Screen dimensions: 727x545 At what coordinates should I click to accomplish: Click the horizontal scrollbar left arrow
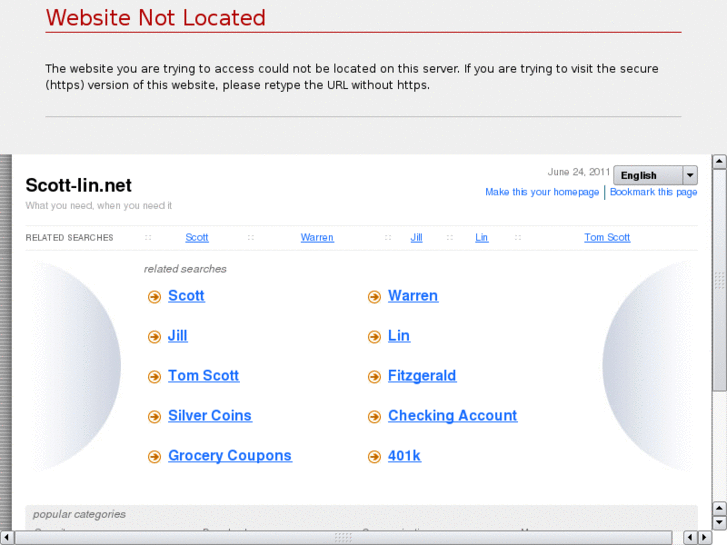[x=8, y=538]
